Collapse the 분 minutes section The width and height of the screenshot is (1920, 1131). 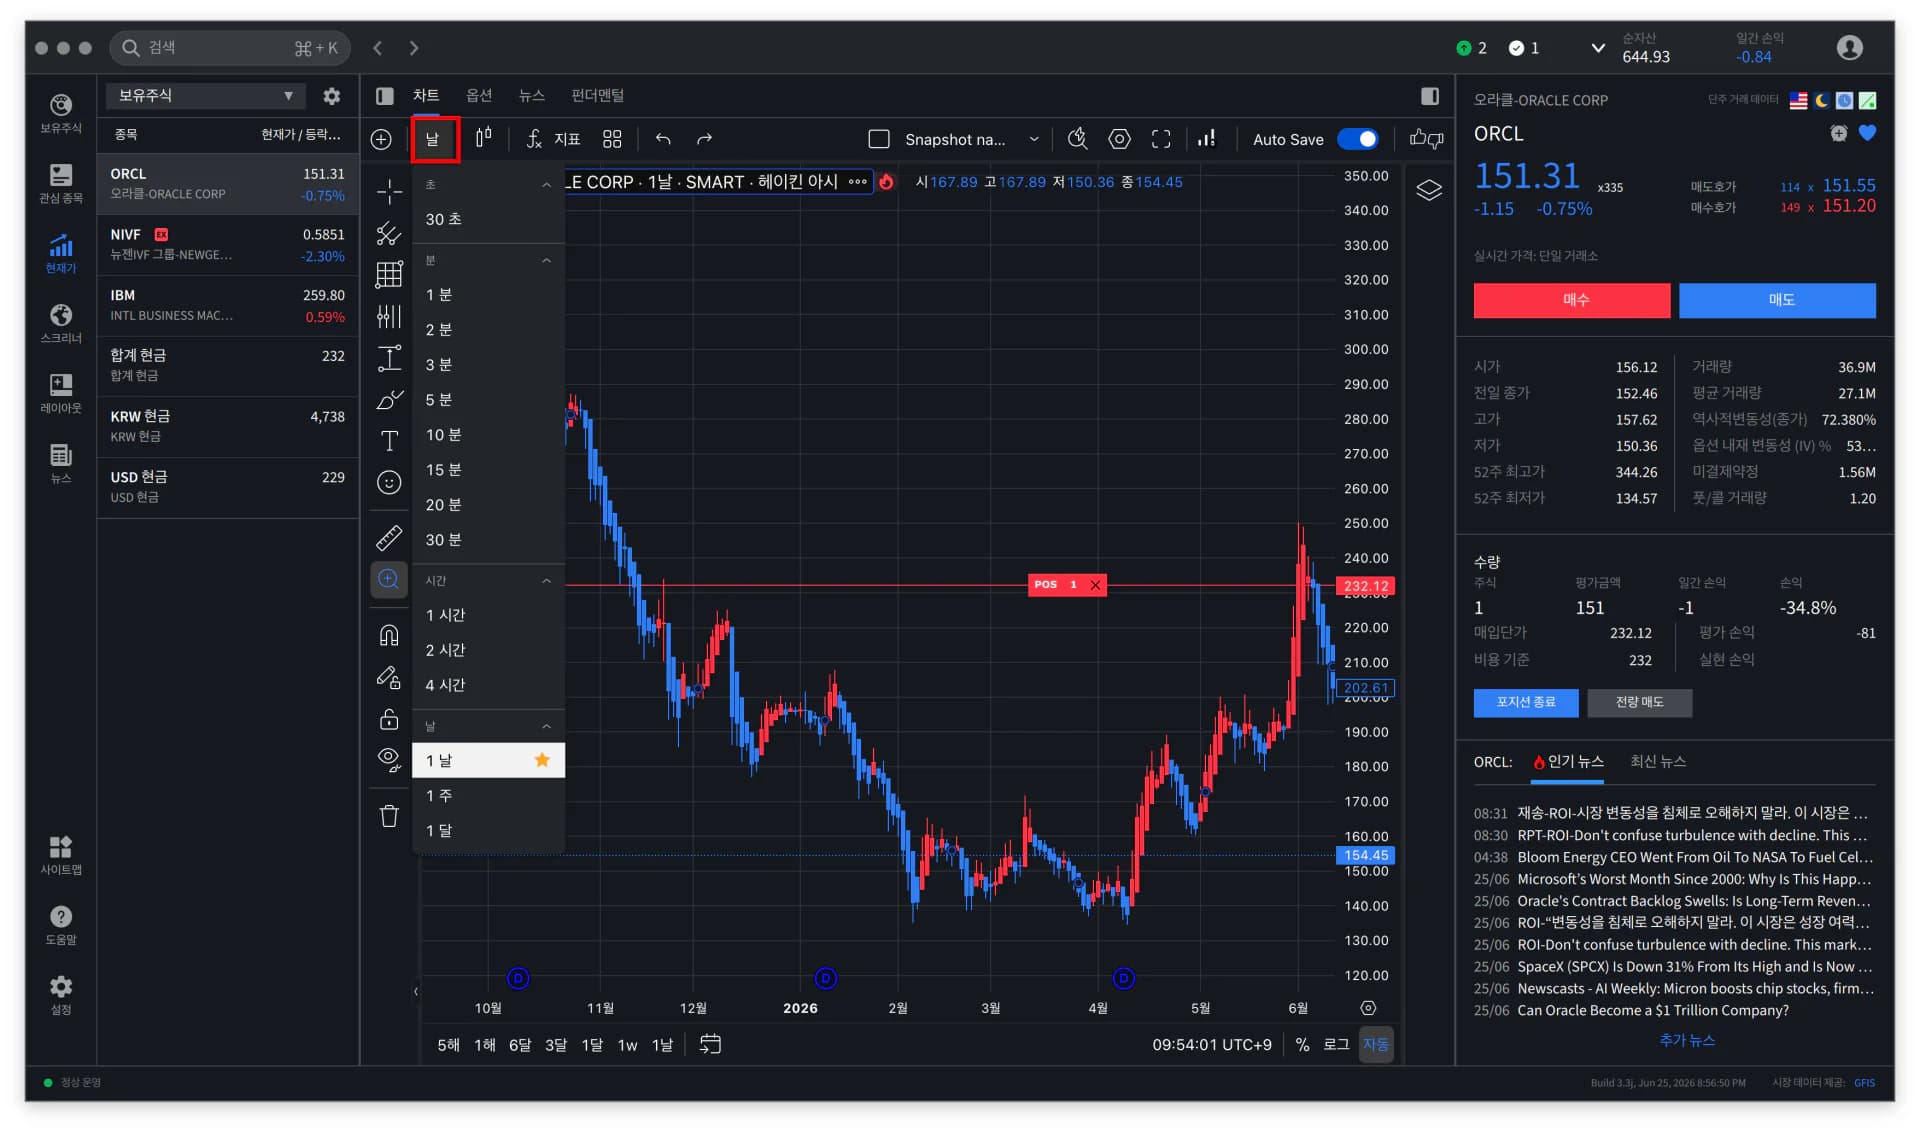tap(546, 261)
